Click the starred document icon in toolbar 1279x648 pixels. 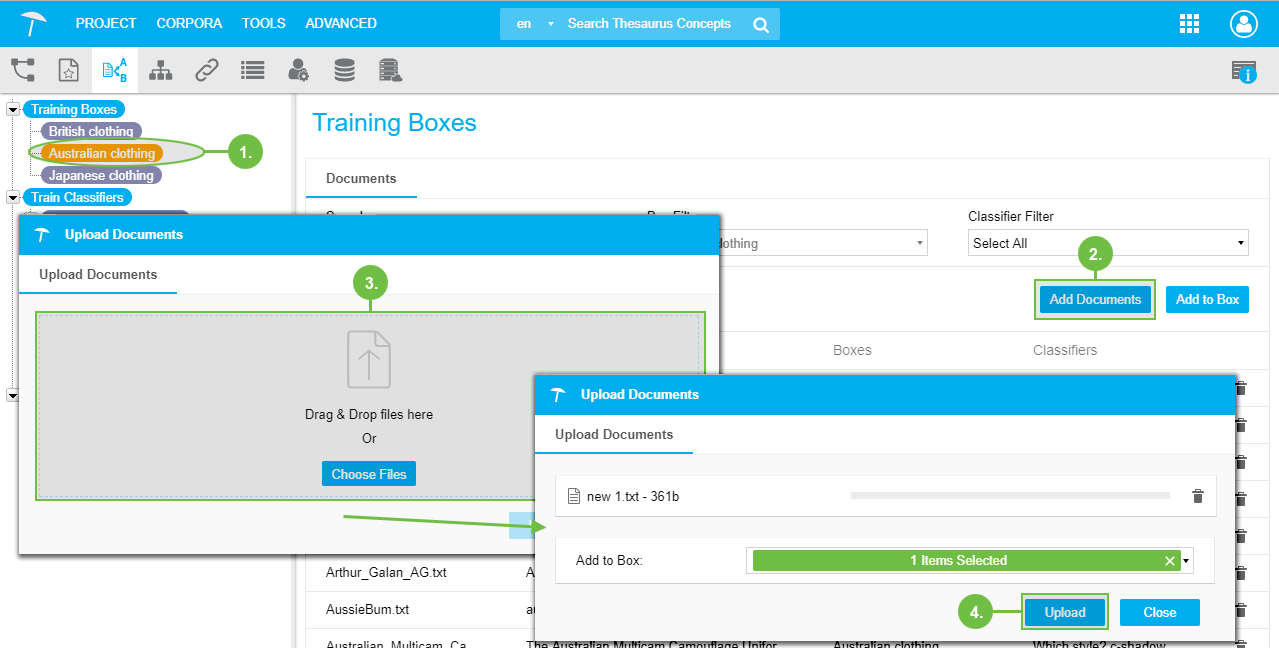pos(68,70)
